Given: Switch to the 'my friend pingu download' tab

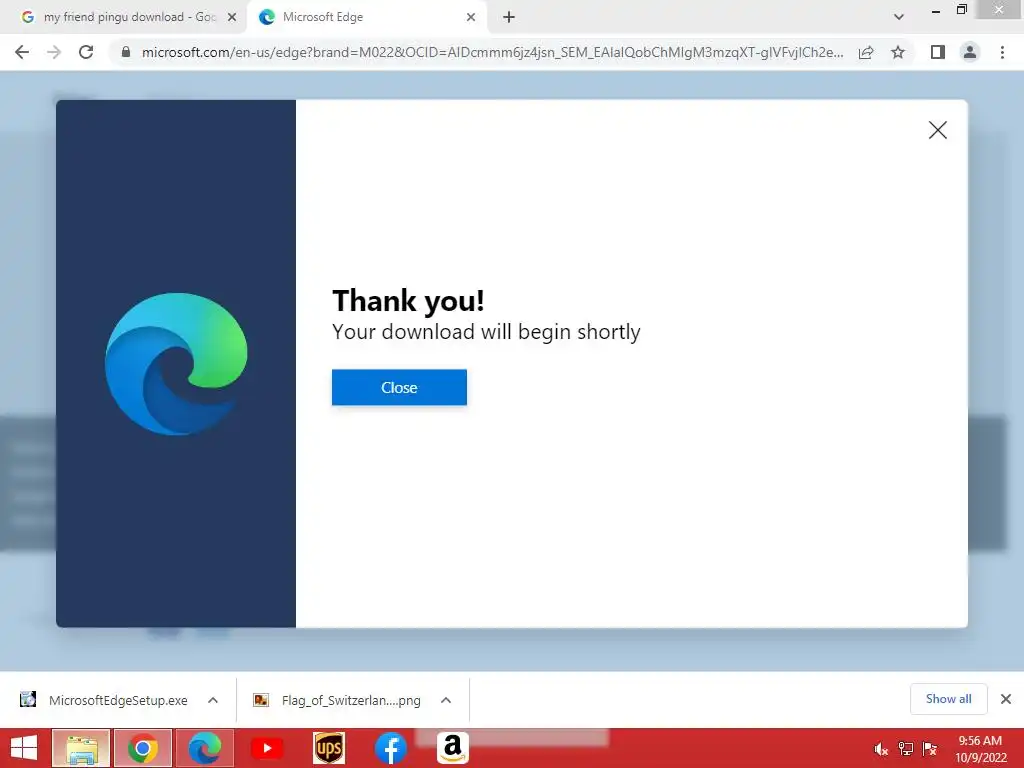Looking at the screenshot, I should tap(123, 17).
